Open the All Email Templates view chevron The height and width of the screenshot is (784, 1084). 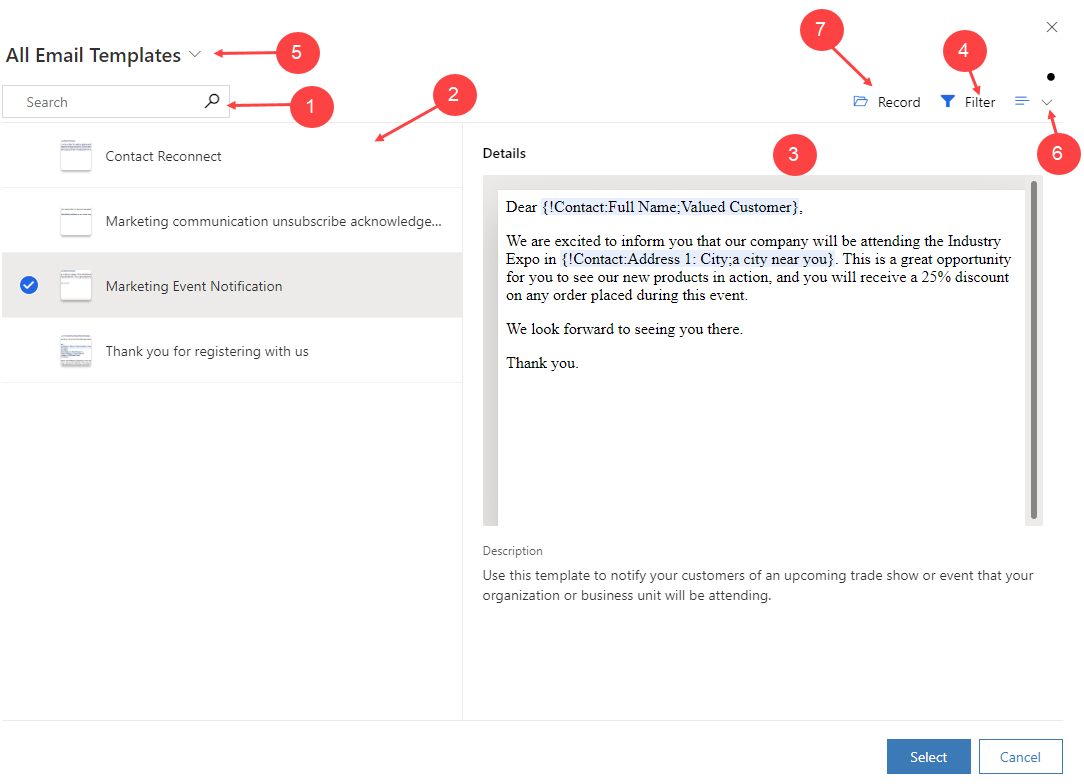(192, 55)
